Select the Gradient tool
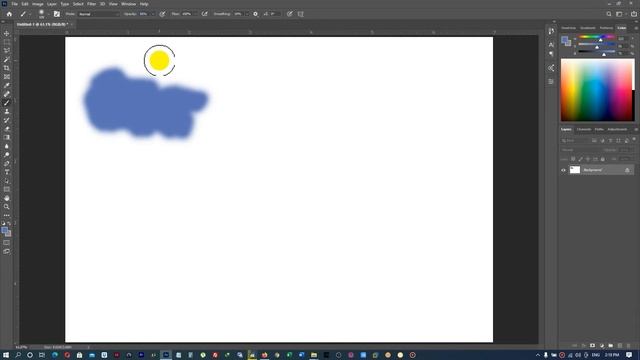The width and height of the screenshot is (640, 360). click(7, 138)
